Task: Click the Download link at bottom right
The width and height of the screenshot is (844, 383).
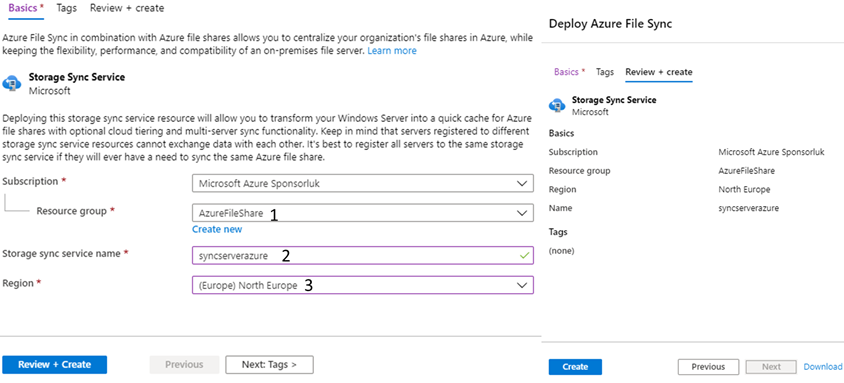Action: [822, 367]
